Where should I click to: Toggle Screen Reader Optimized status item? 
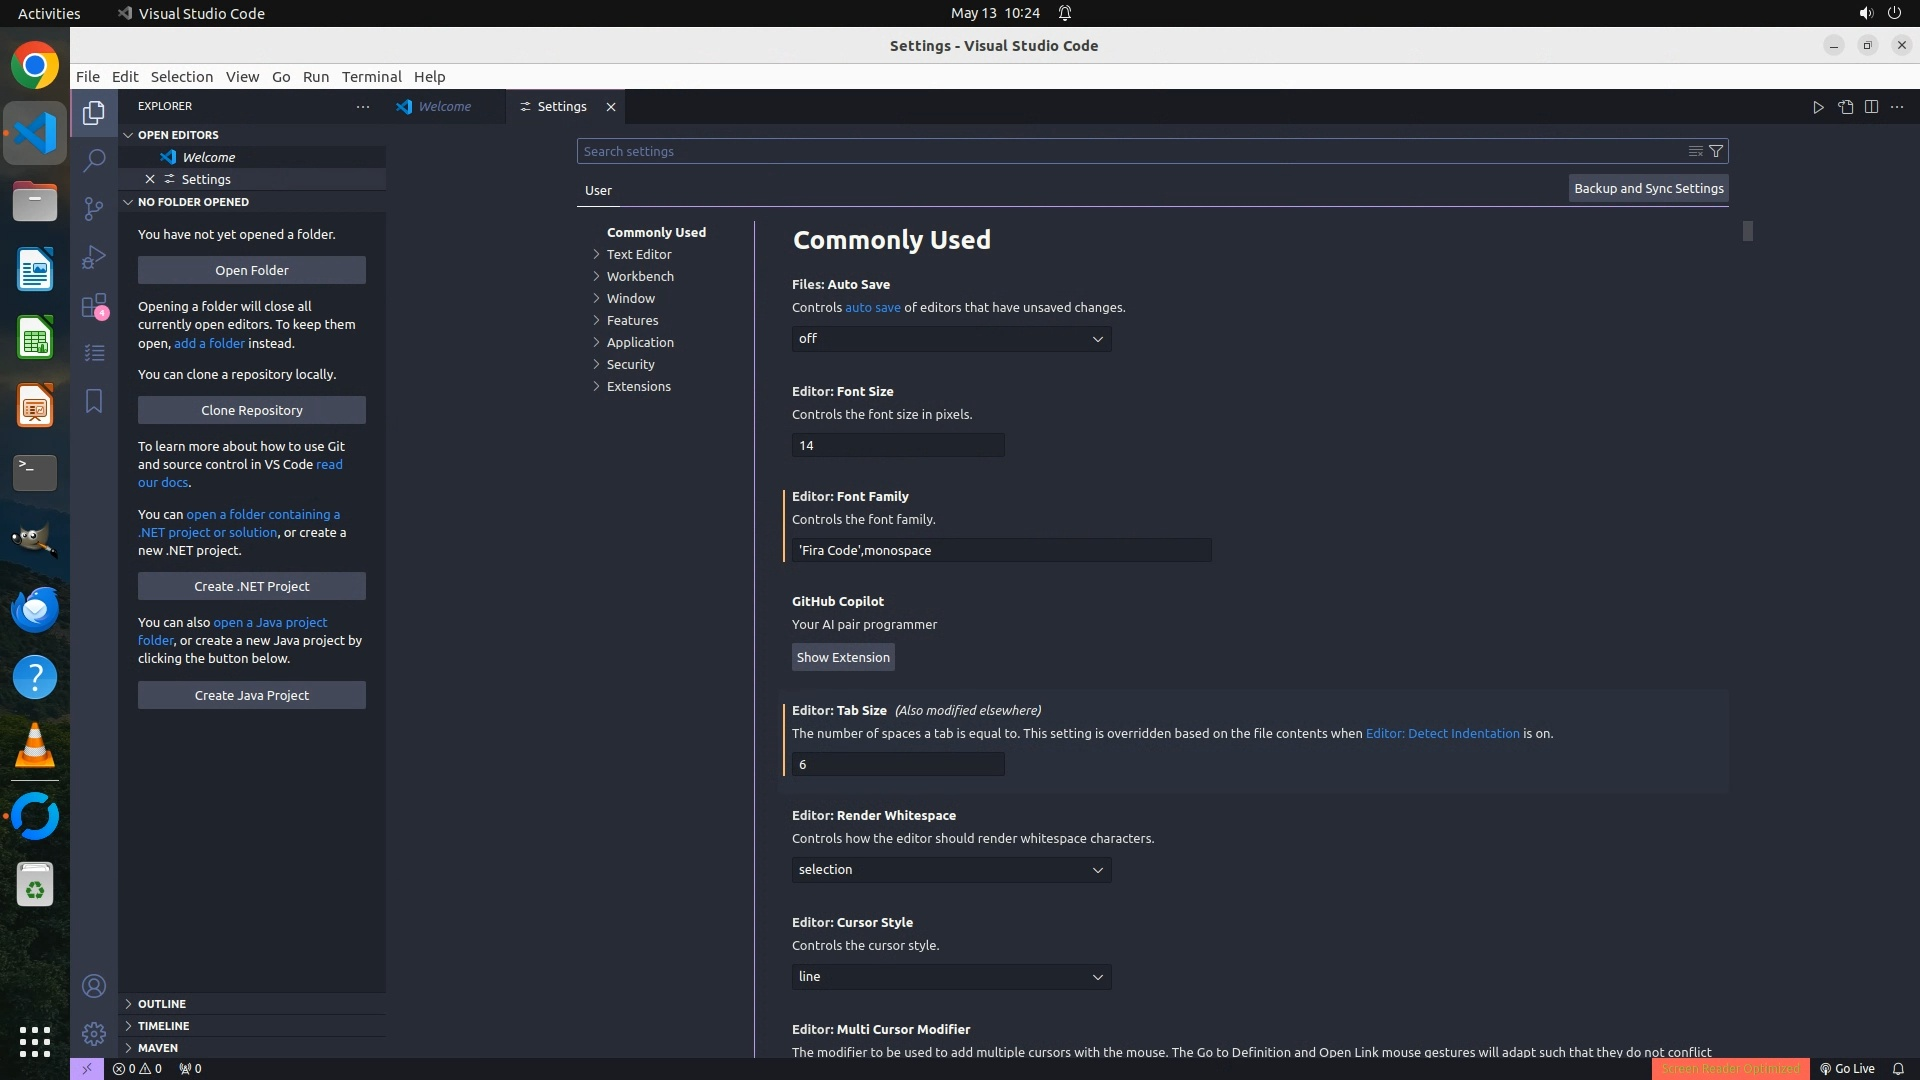pos(1730,1068)
